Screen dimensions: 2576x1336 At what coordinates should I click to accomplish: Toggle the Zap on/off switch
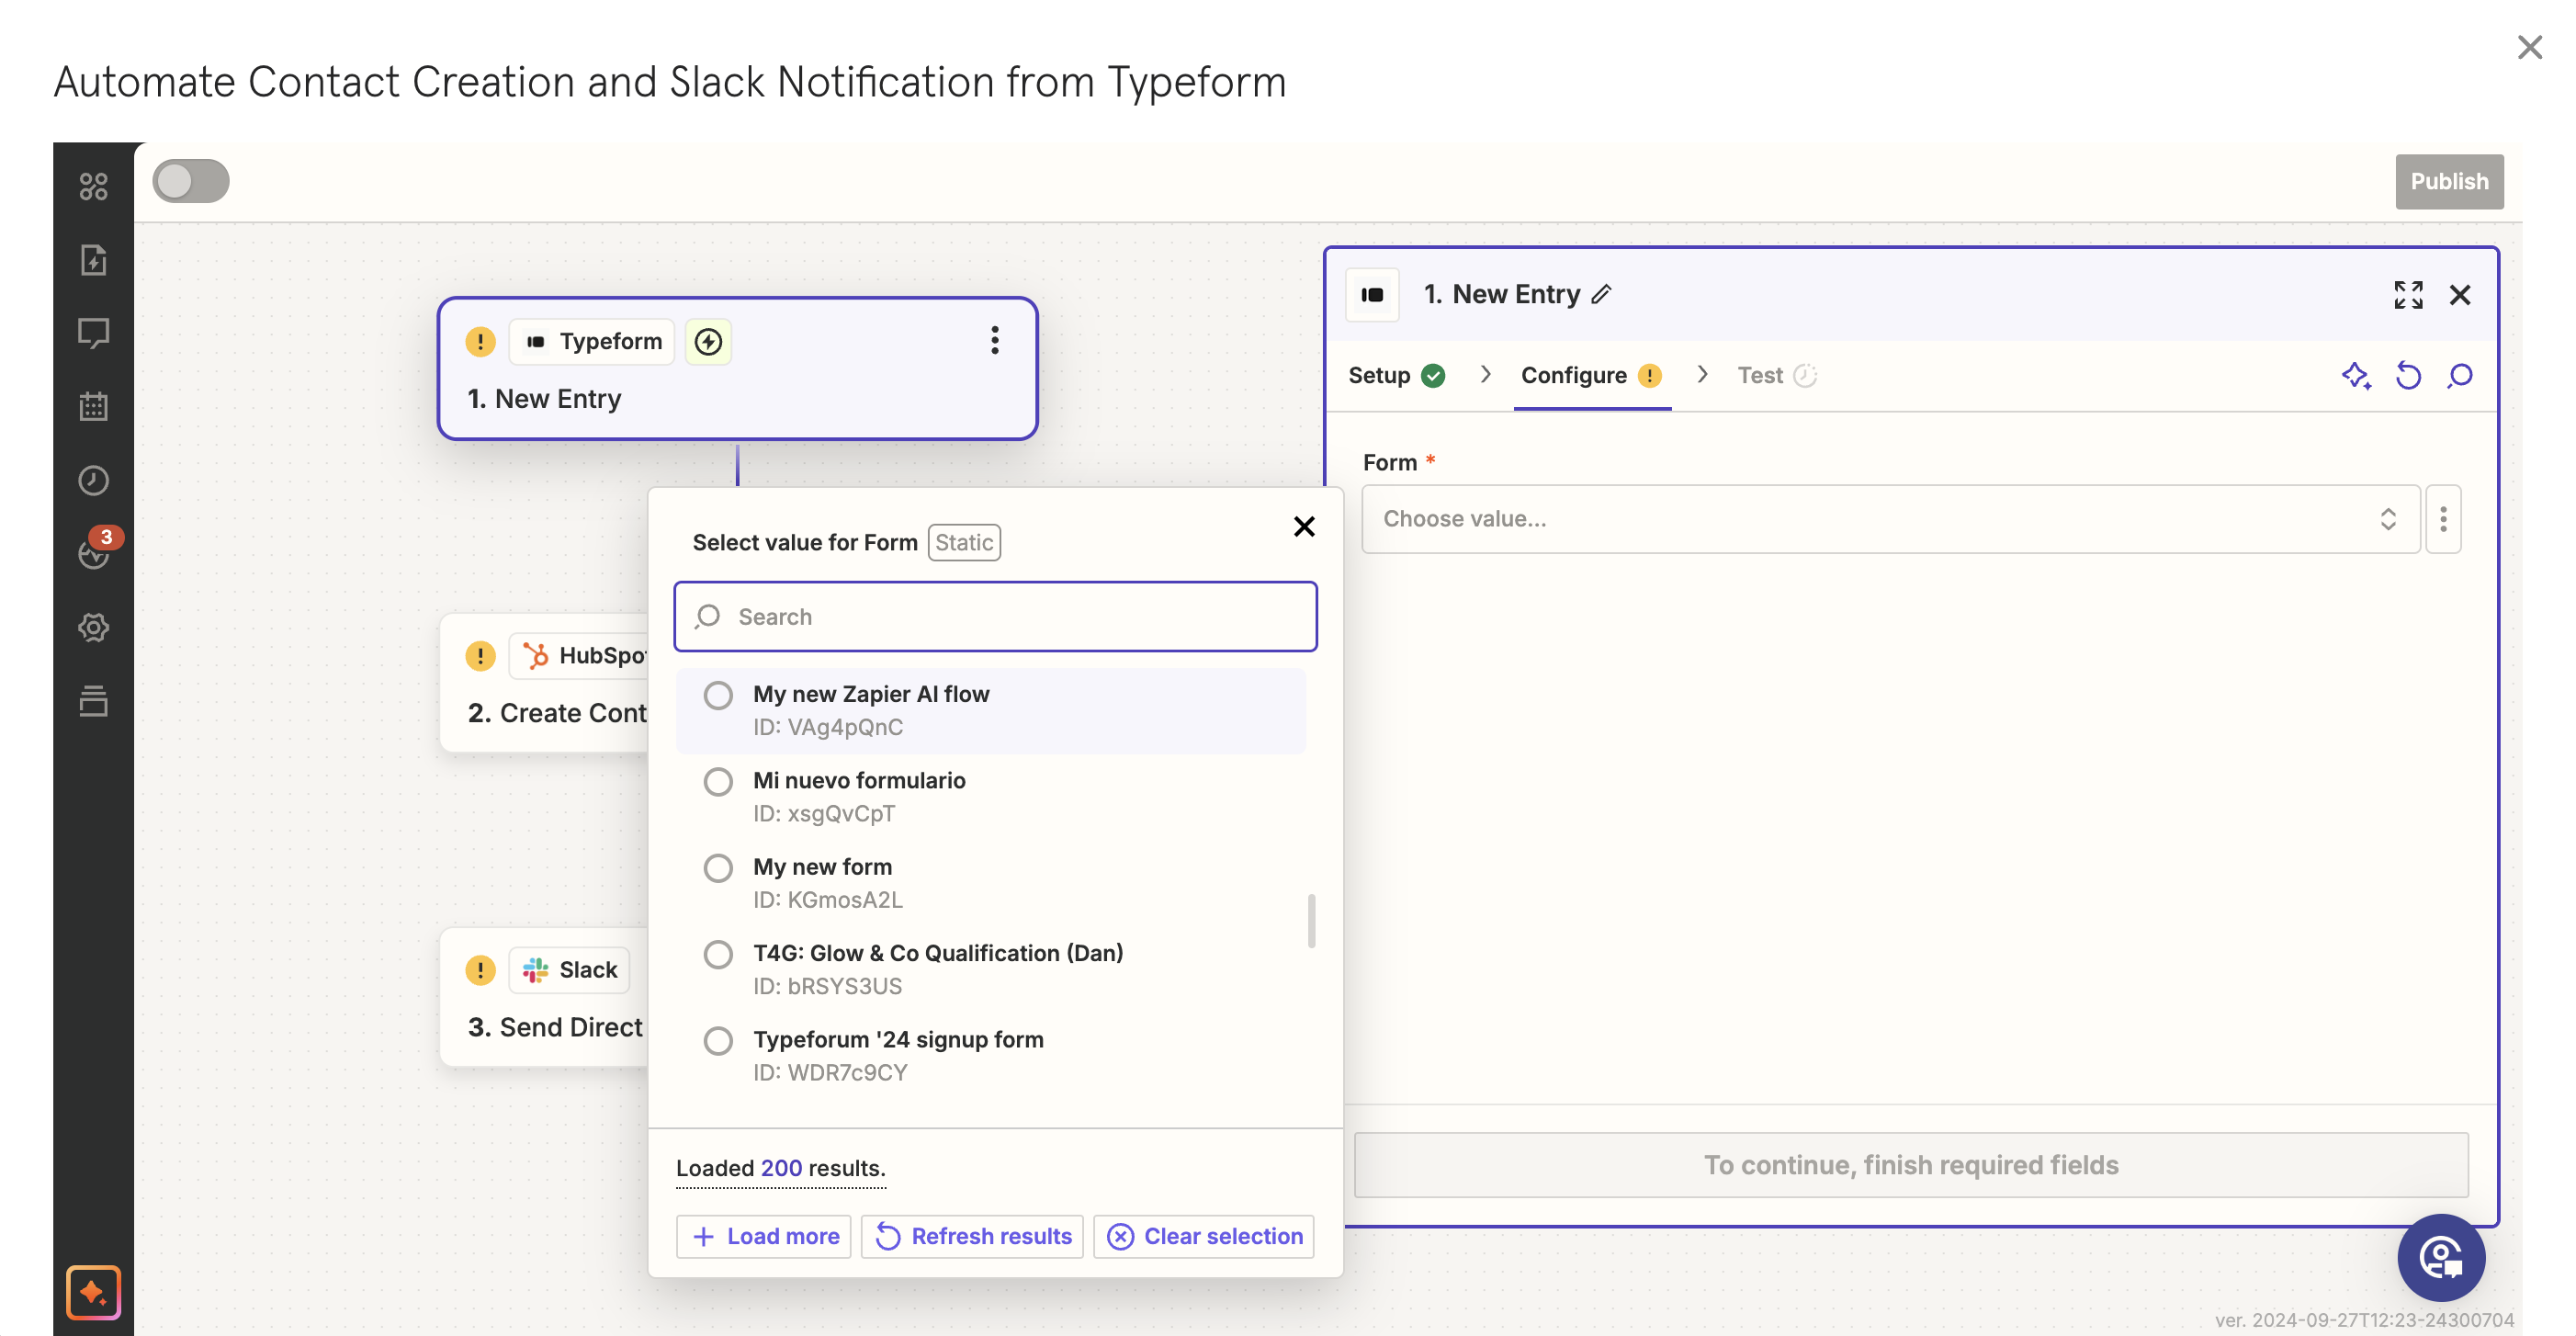(x=191, y=181)
